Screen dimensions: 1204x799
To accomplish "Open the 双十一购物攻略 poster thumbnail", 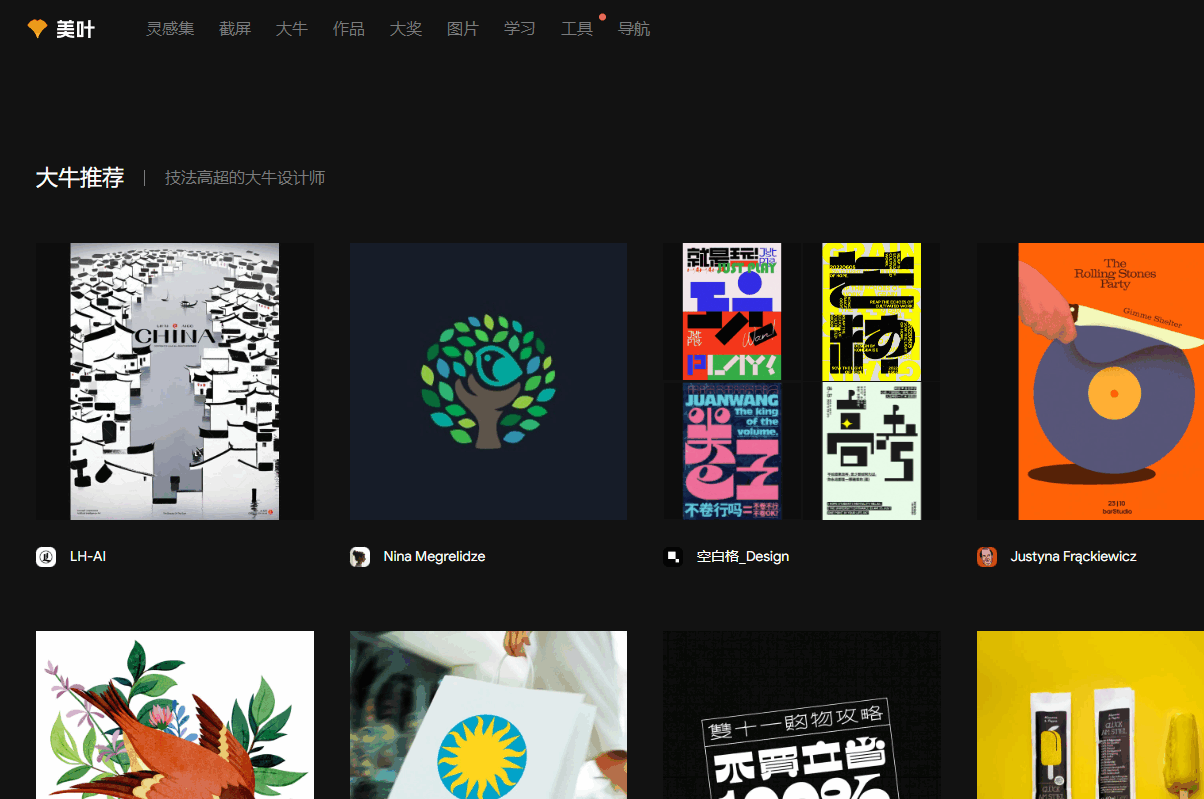I will 801,714.
